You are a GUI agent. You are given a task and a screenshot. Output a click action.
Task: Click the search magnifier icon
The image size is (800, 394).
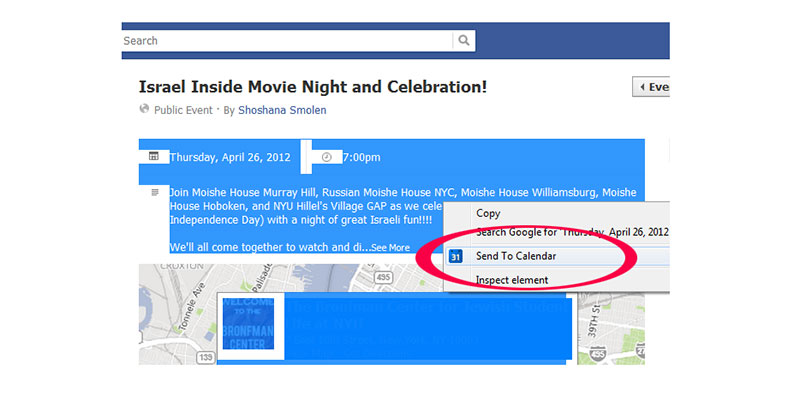tap(463, 40)
